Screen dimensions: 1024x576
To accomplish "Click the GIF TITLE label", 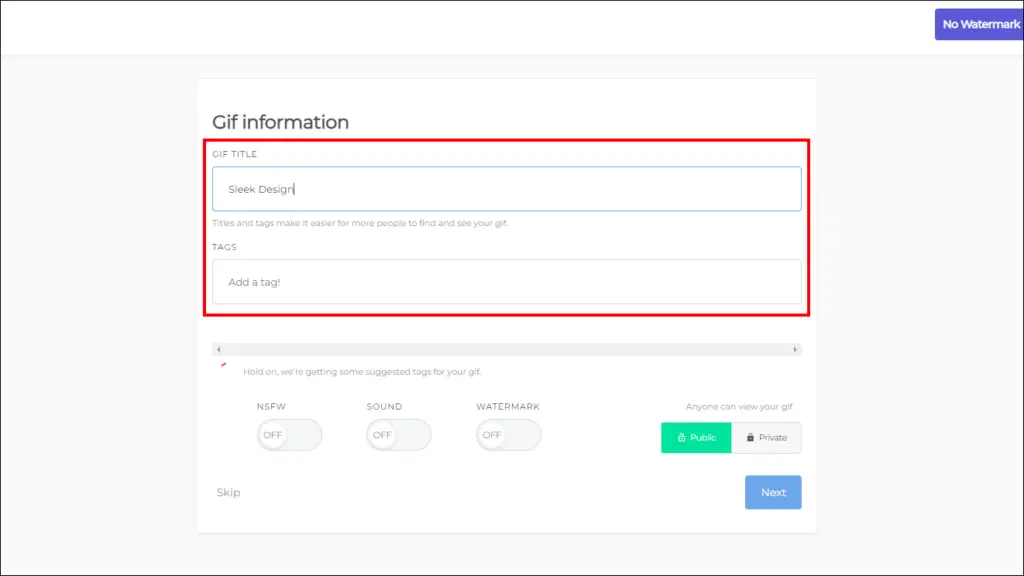I will 234,154.
